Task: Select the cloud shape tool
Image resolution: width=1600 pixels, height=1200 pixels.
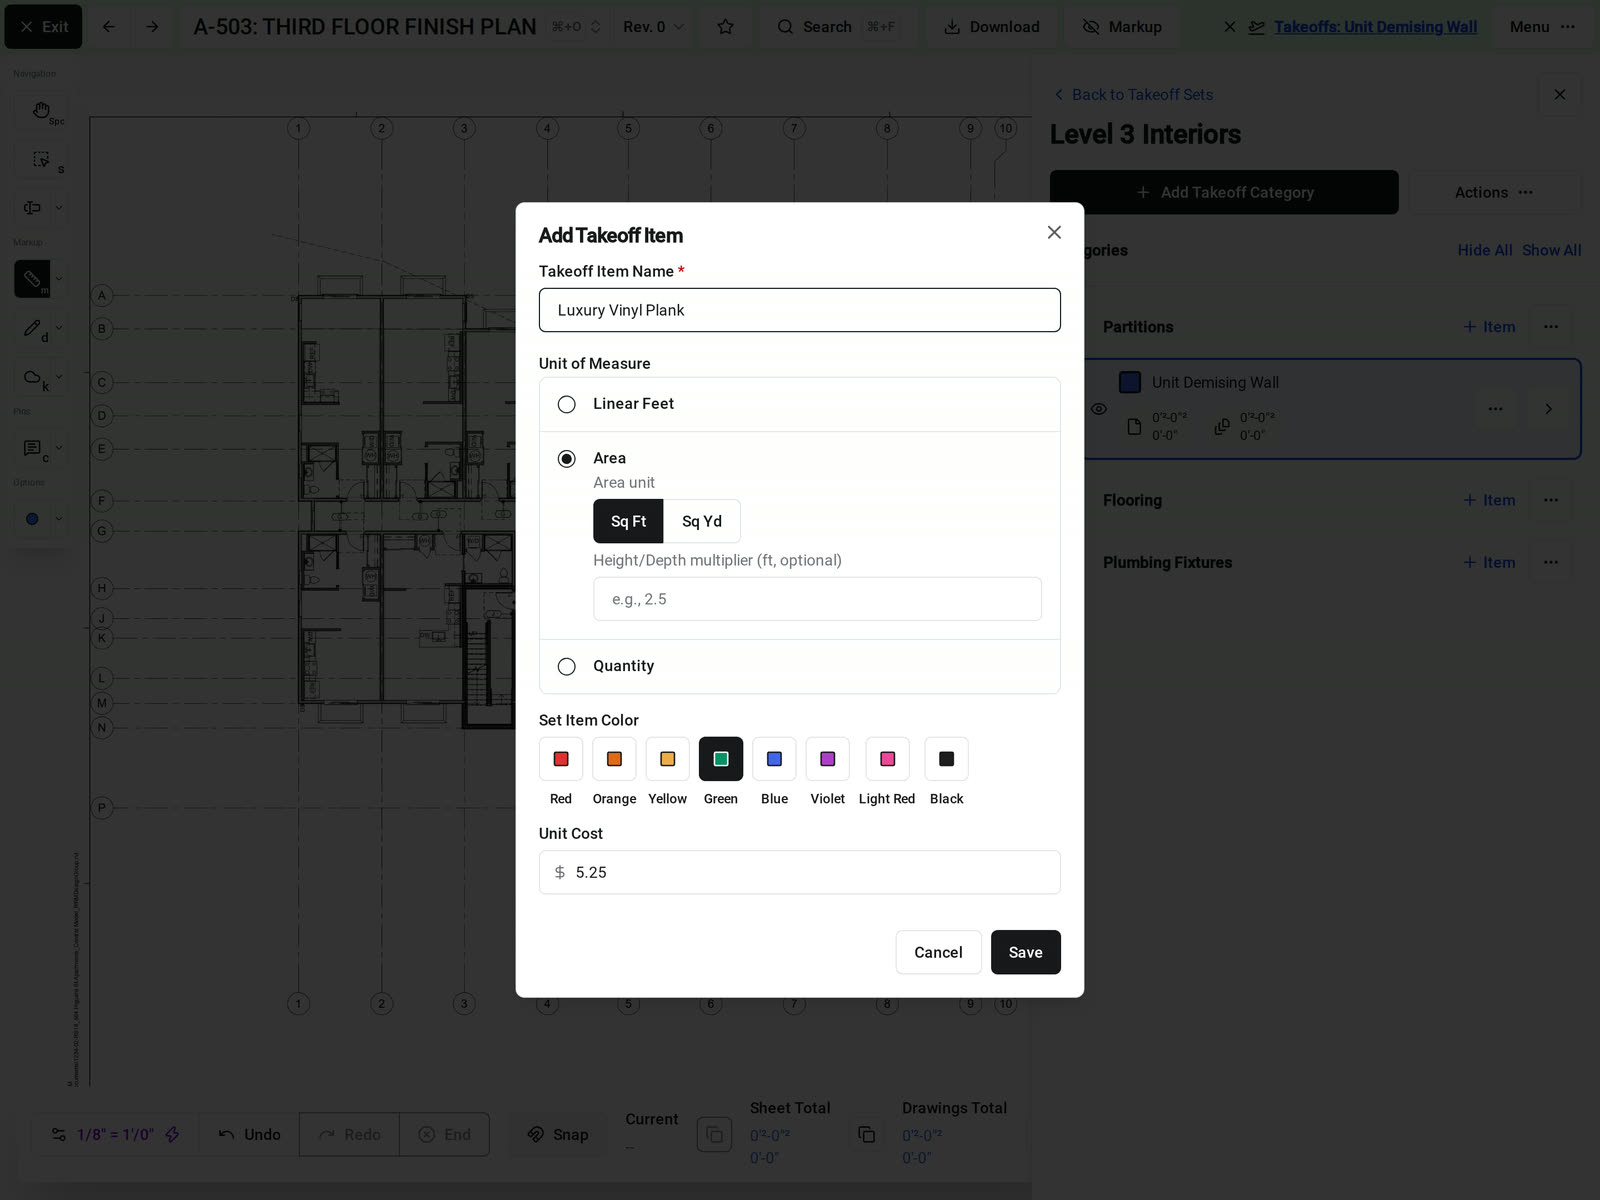Action: click(33, 377)
